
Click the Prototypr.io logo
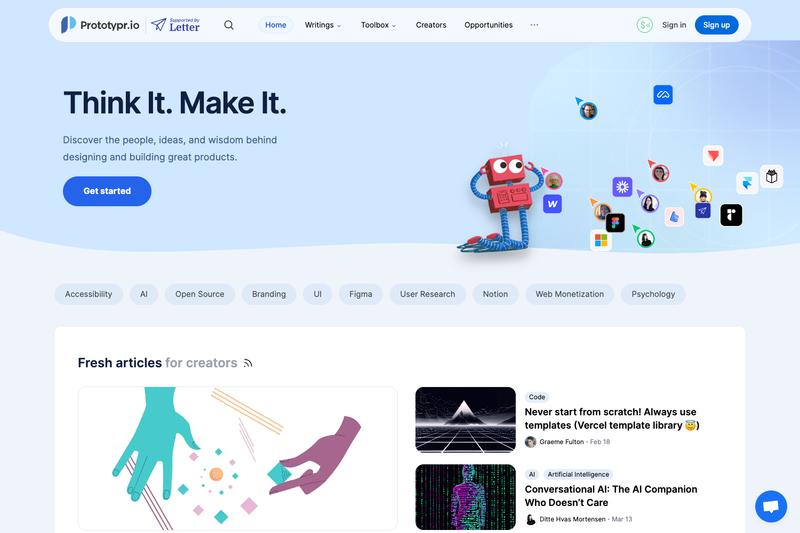point(100,24)
